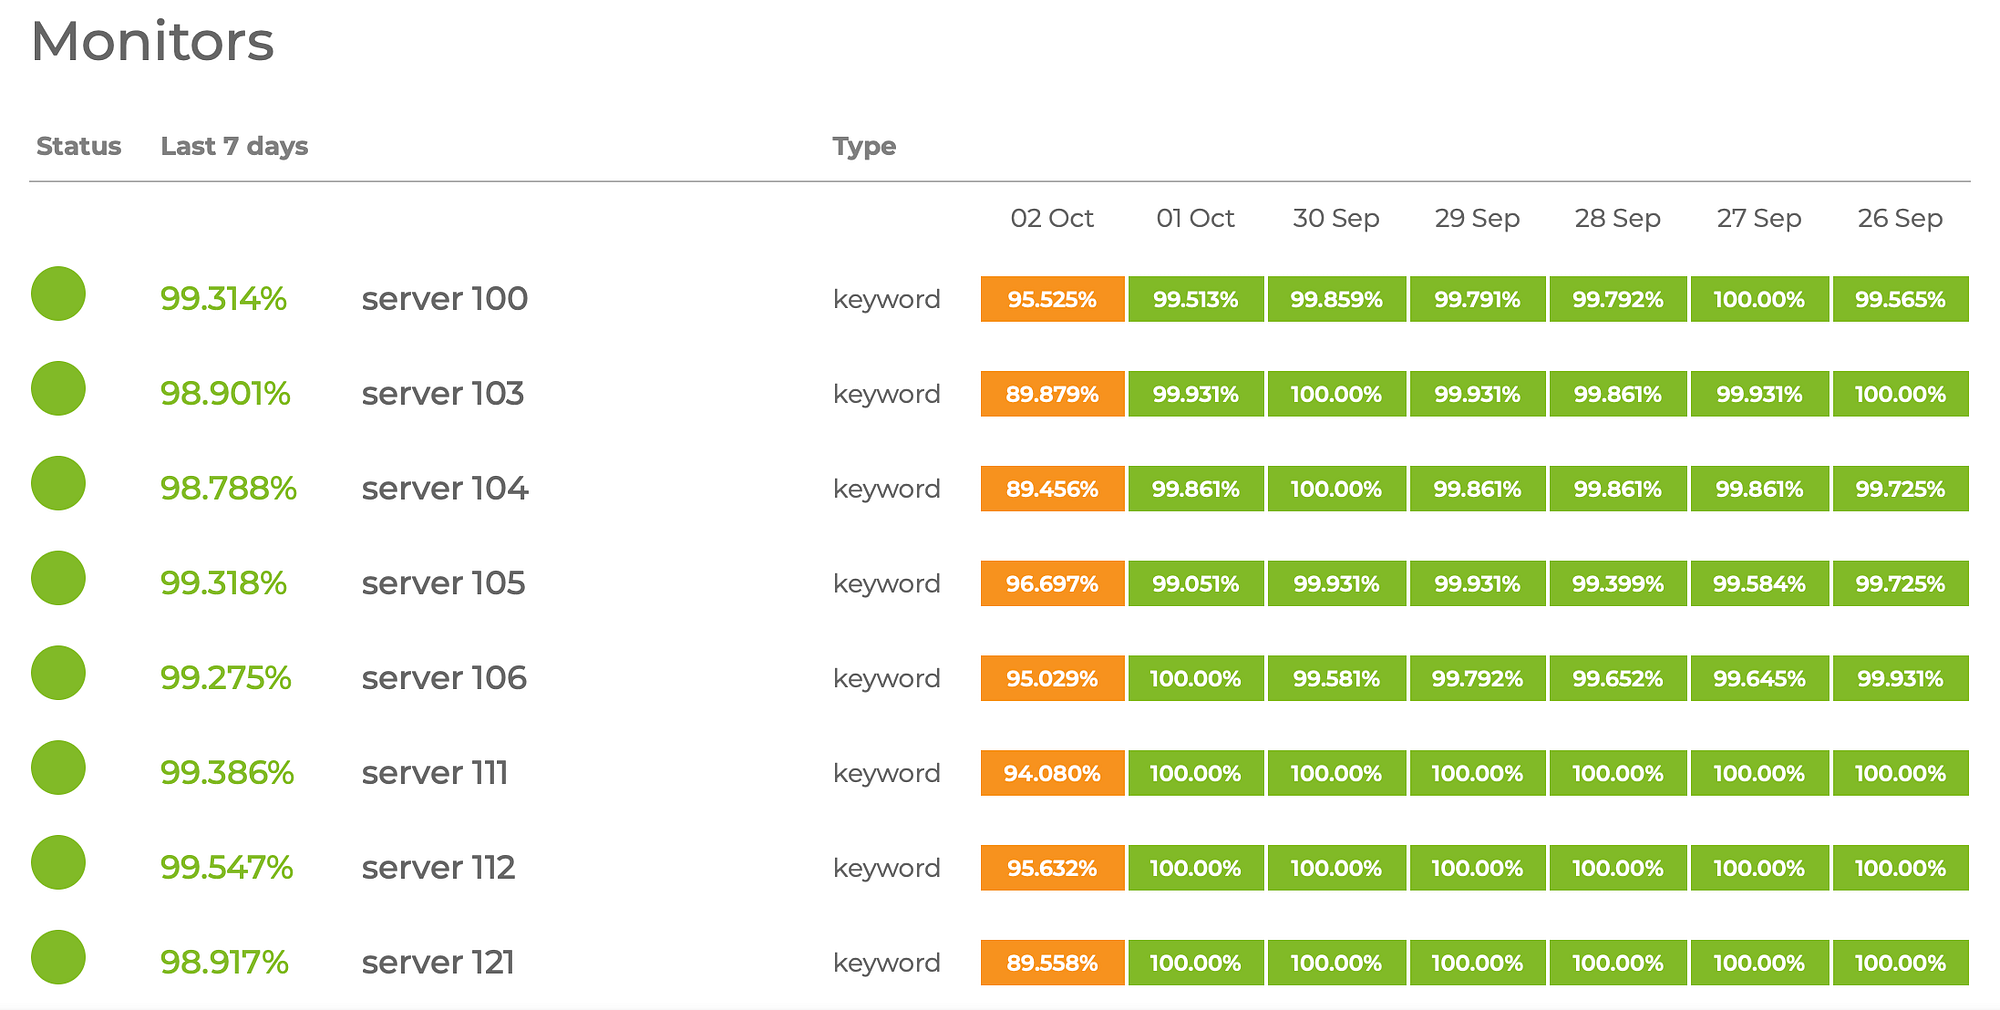This screenshot has width=2000, height=1010.
Task: Click the green status dot for server 106
Action: coord(58,673)
